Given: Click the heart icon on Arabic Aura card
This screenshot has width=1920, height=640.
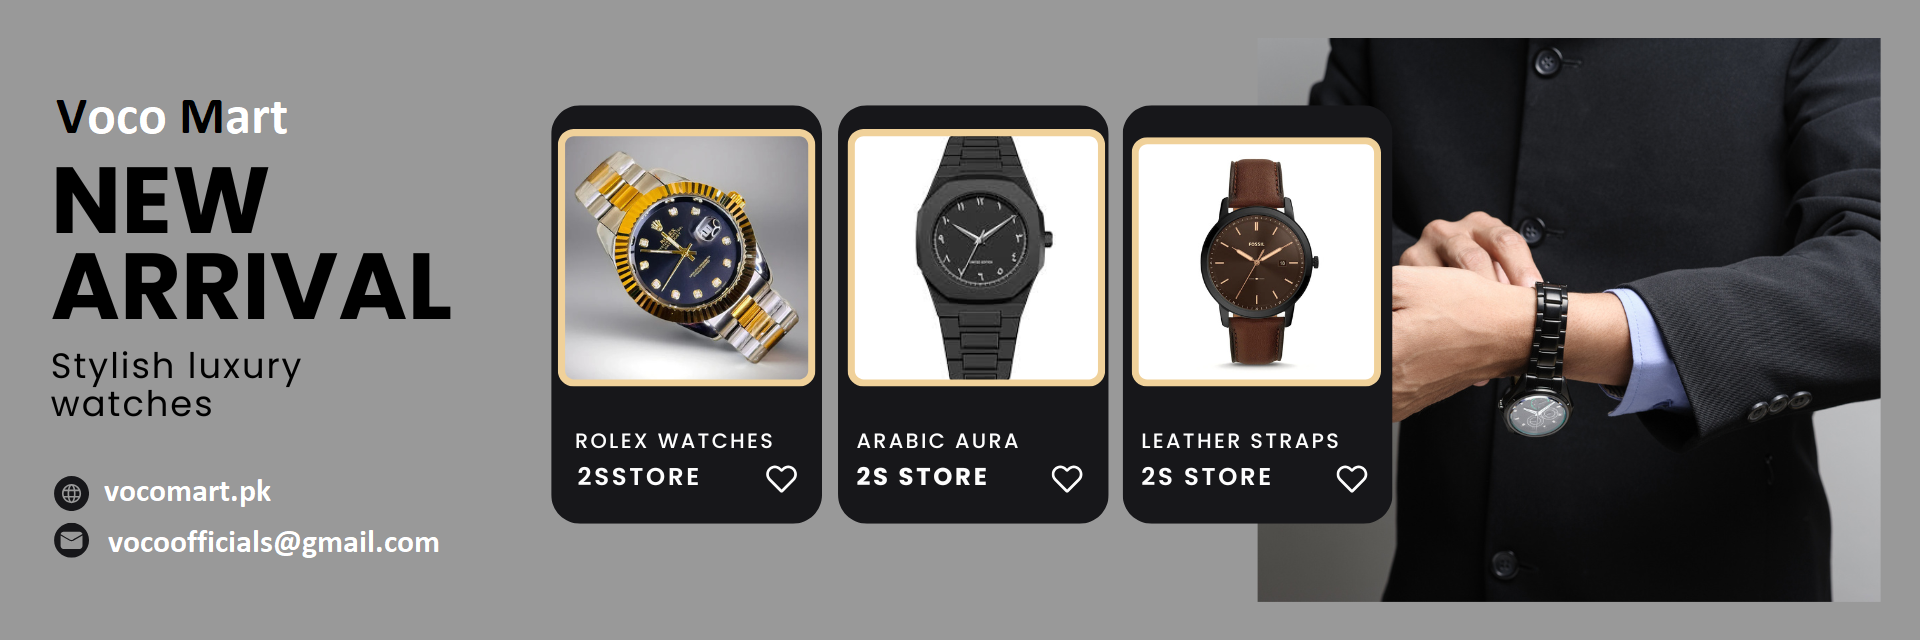Looking at the screenshot, I should coord(1067,479).
